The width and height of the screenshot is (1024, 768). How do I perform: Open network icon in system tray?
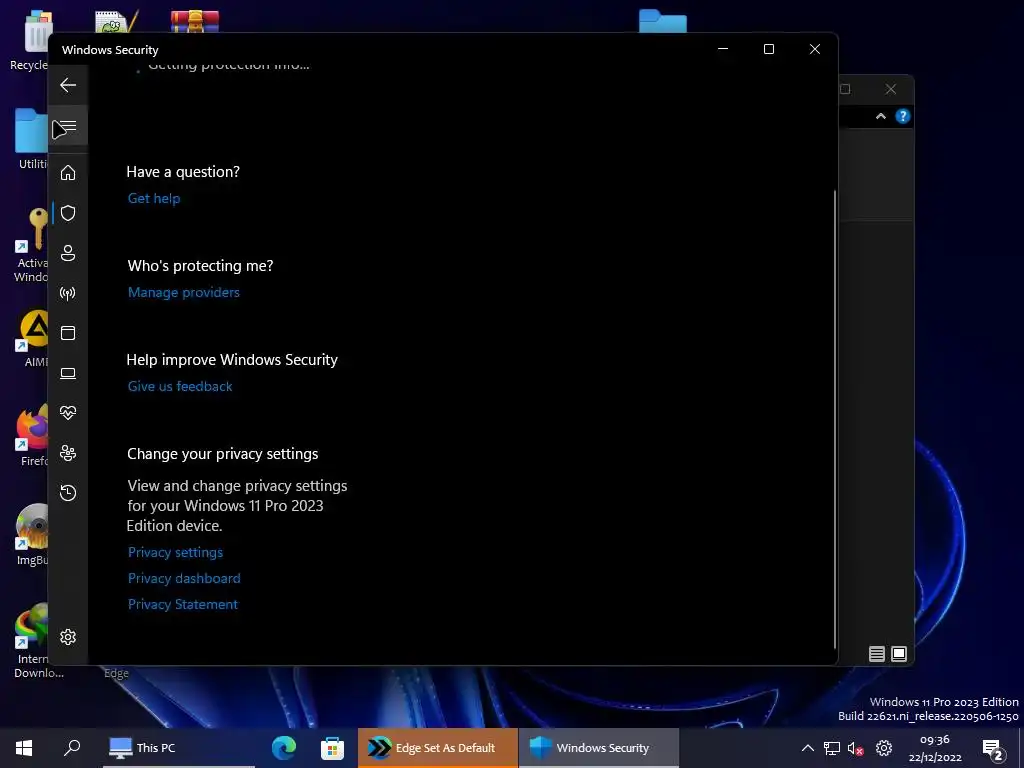click(831, 748)
